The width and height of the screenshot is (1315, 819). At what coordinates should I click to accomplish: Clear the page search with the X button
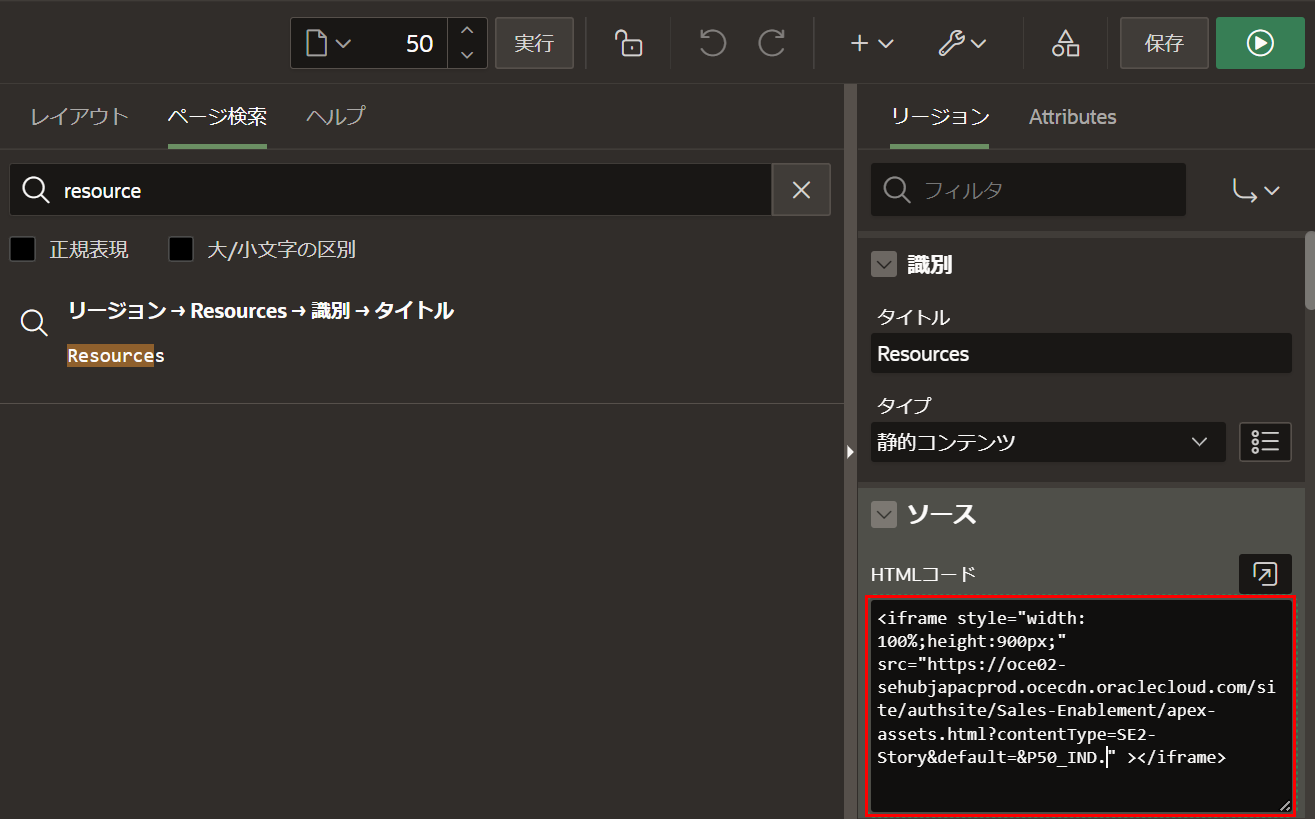[x=801, y=190]
